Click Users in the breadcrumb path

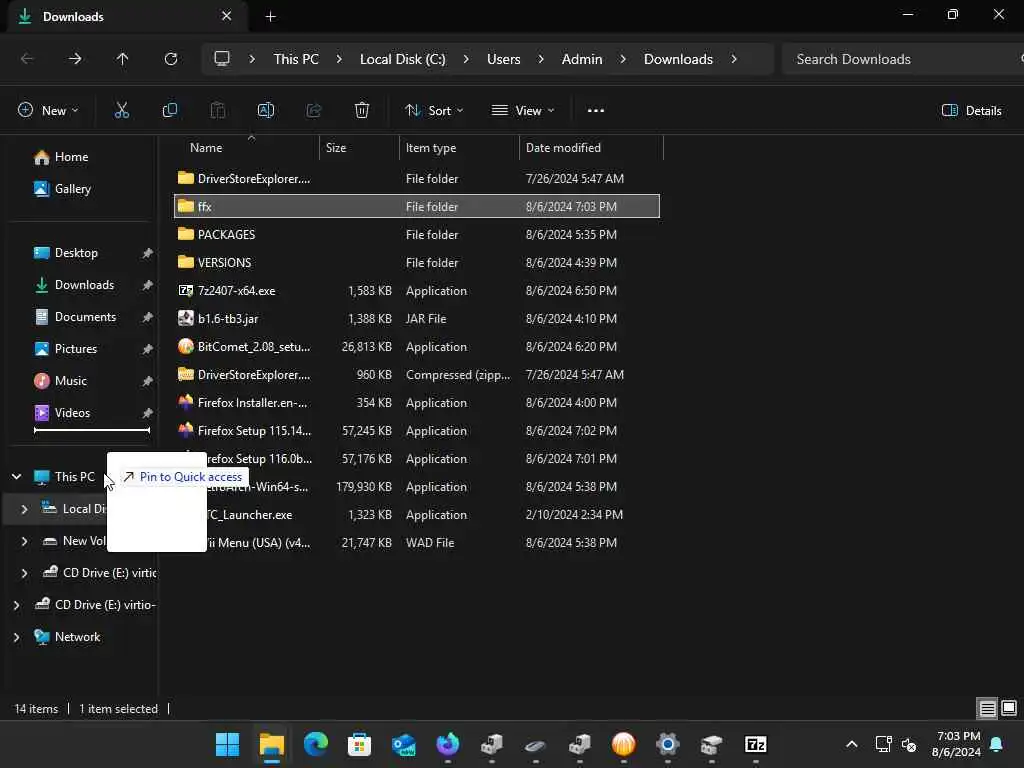[x=504, y=59]
